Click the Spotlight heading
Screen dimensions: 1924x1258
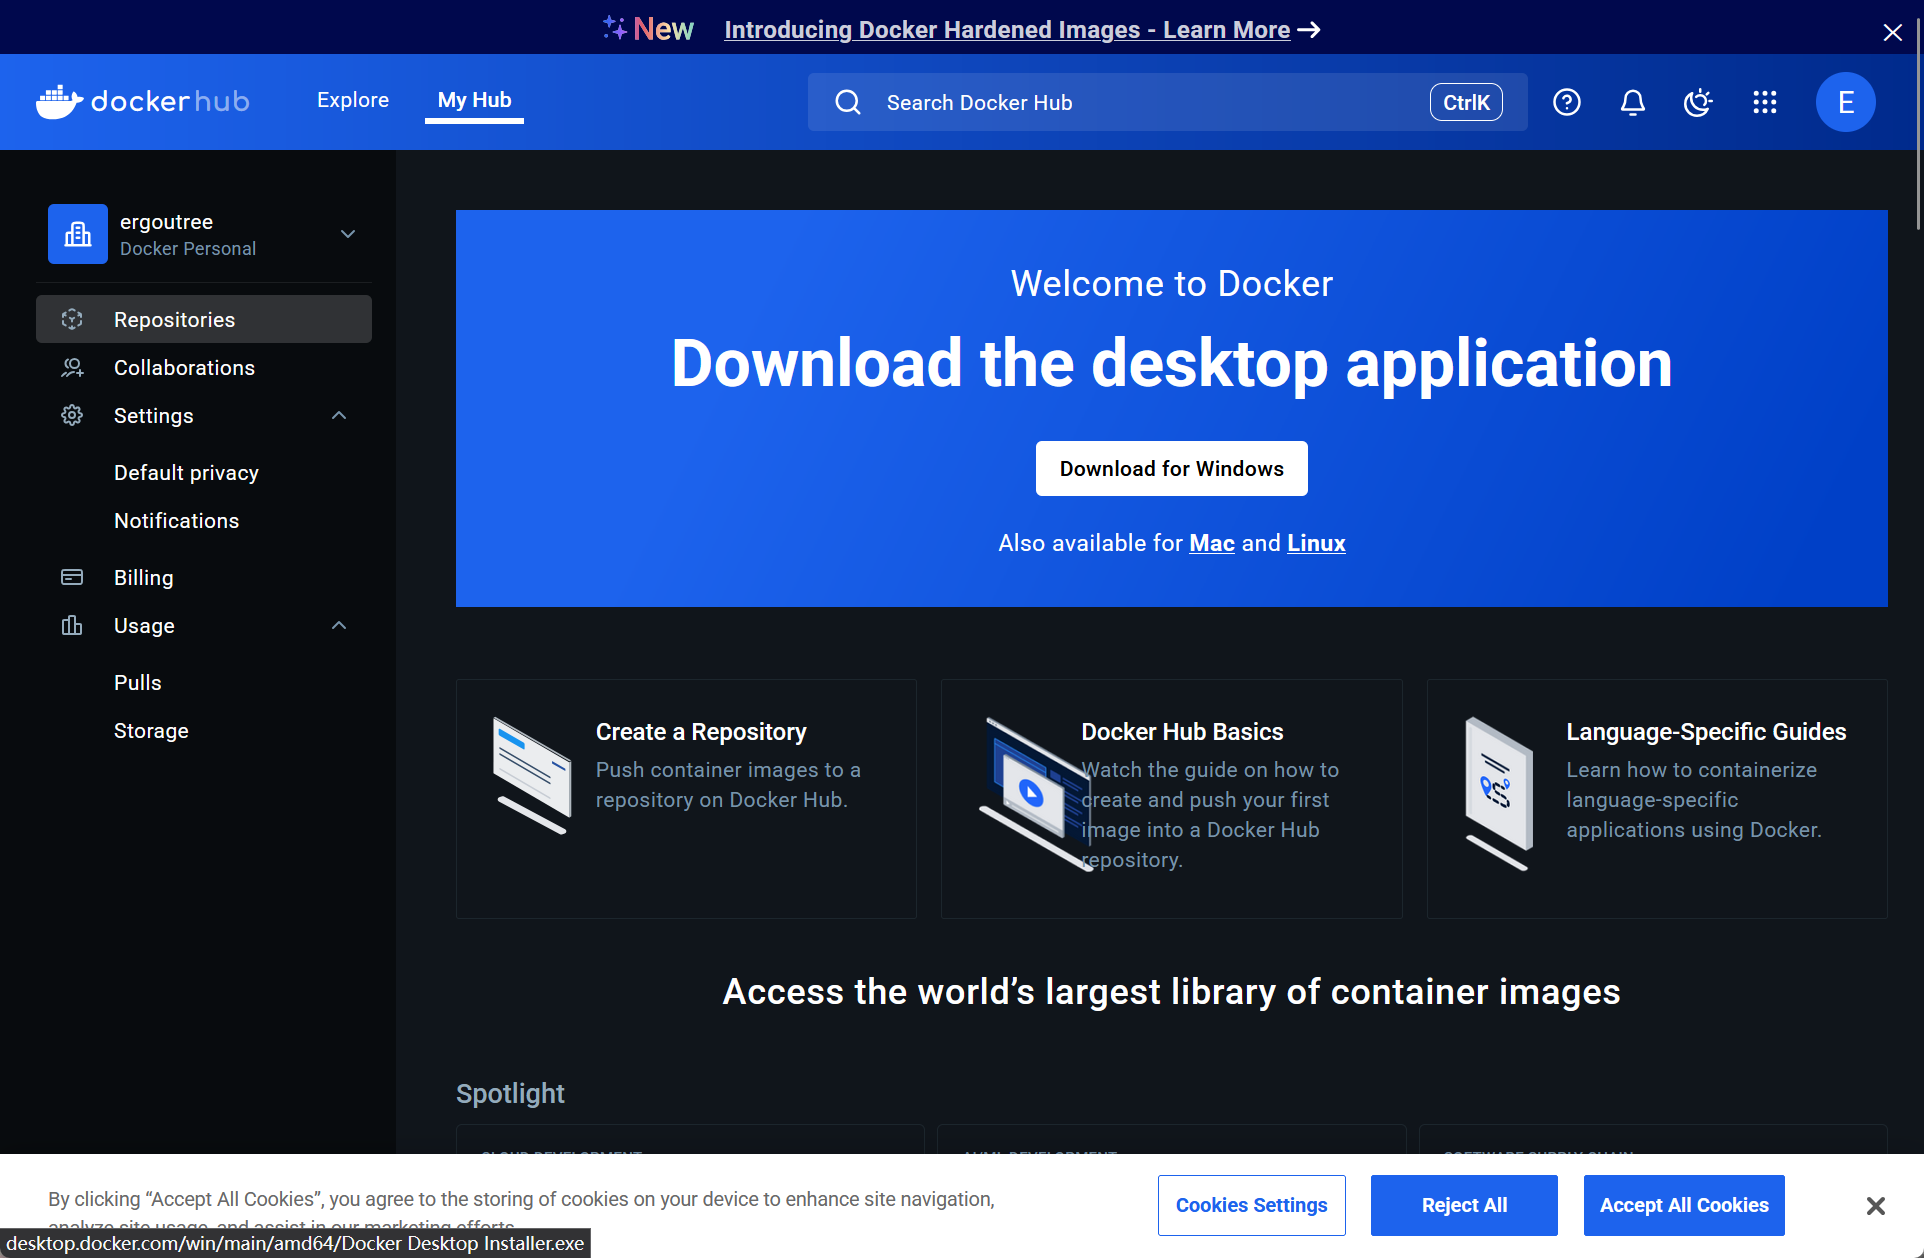click(510, 1093)
